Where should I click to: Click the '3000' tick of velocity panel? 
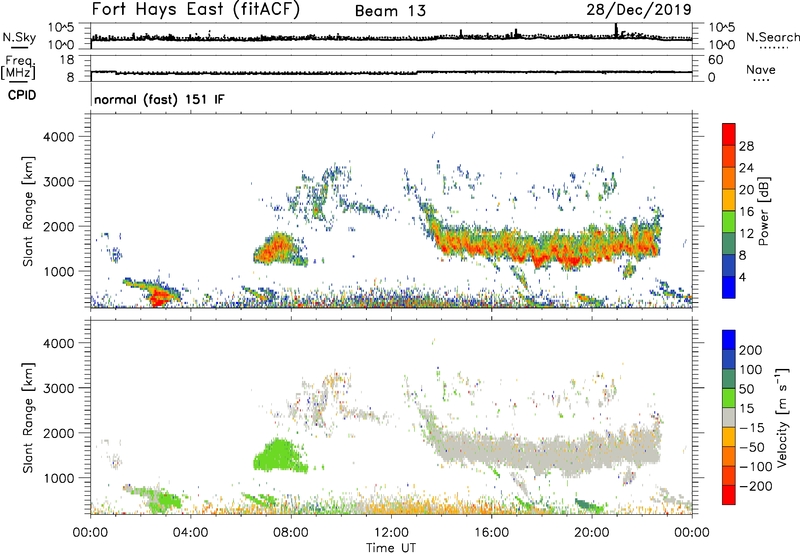click(58, 388)
